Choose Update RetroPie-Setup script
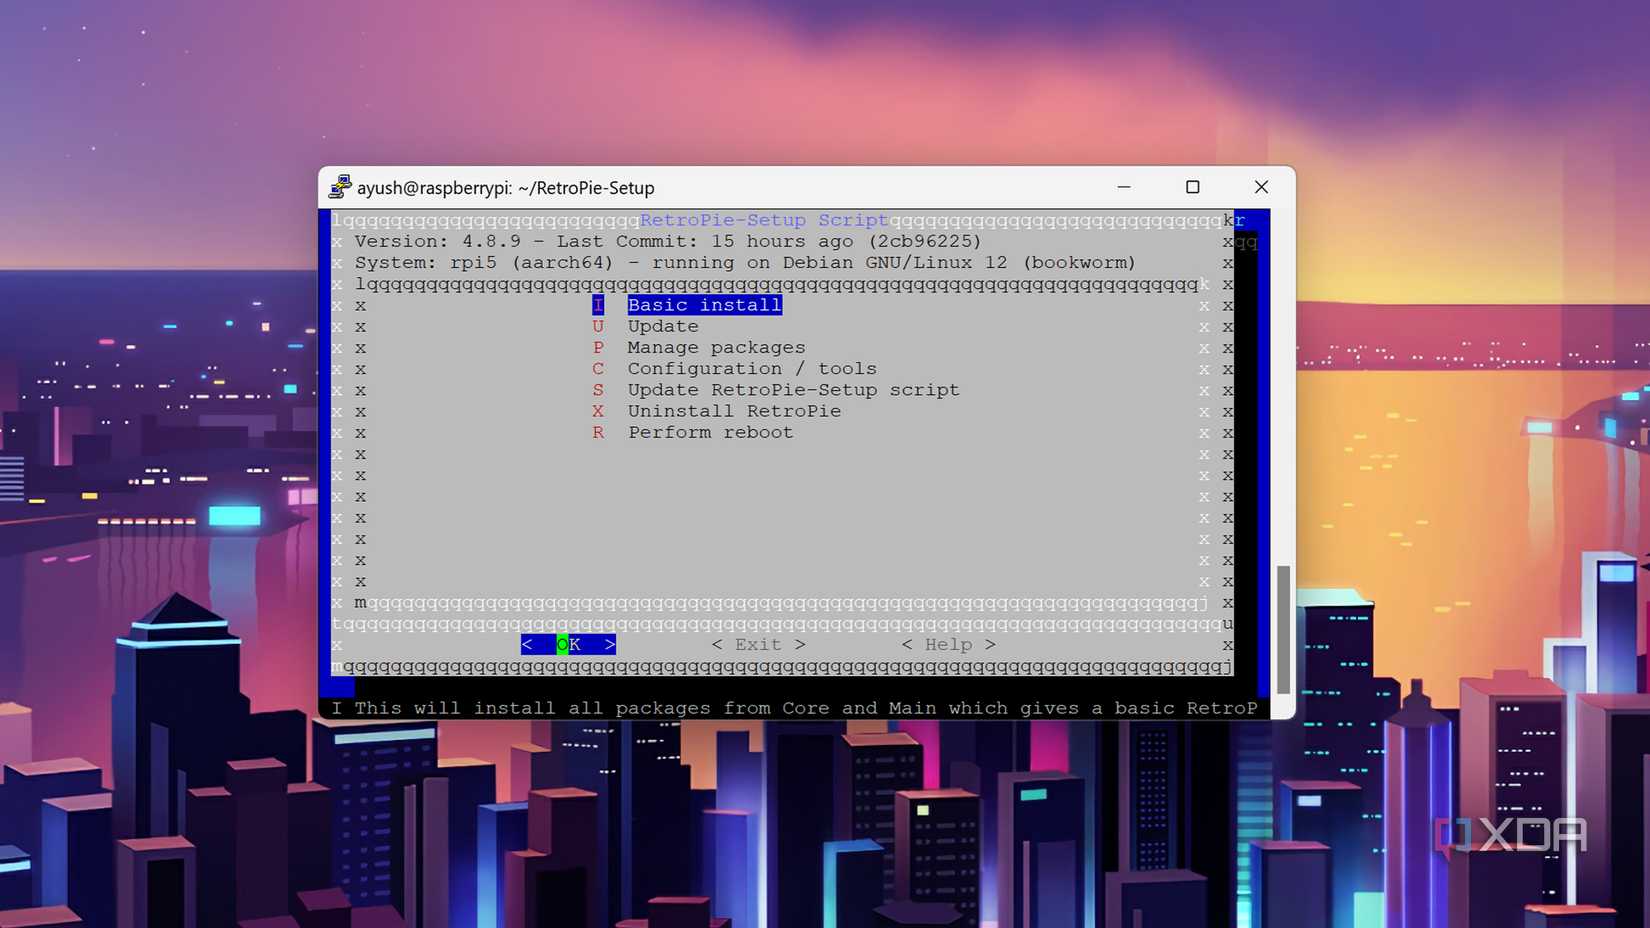The image size is (1650, 928). (x=792, y=390)
